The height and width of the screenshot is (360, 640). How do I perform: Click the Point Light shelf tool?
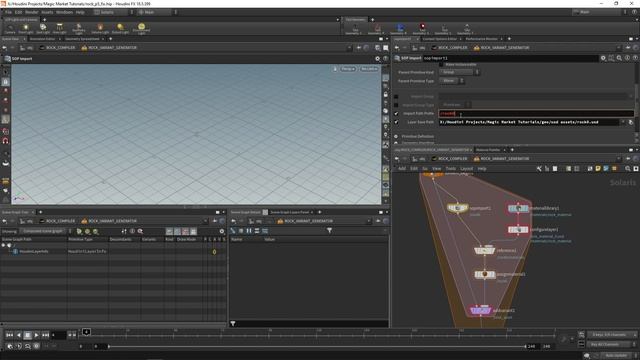26,29
